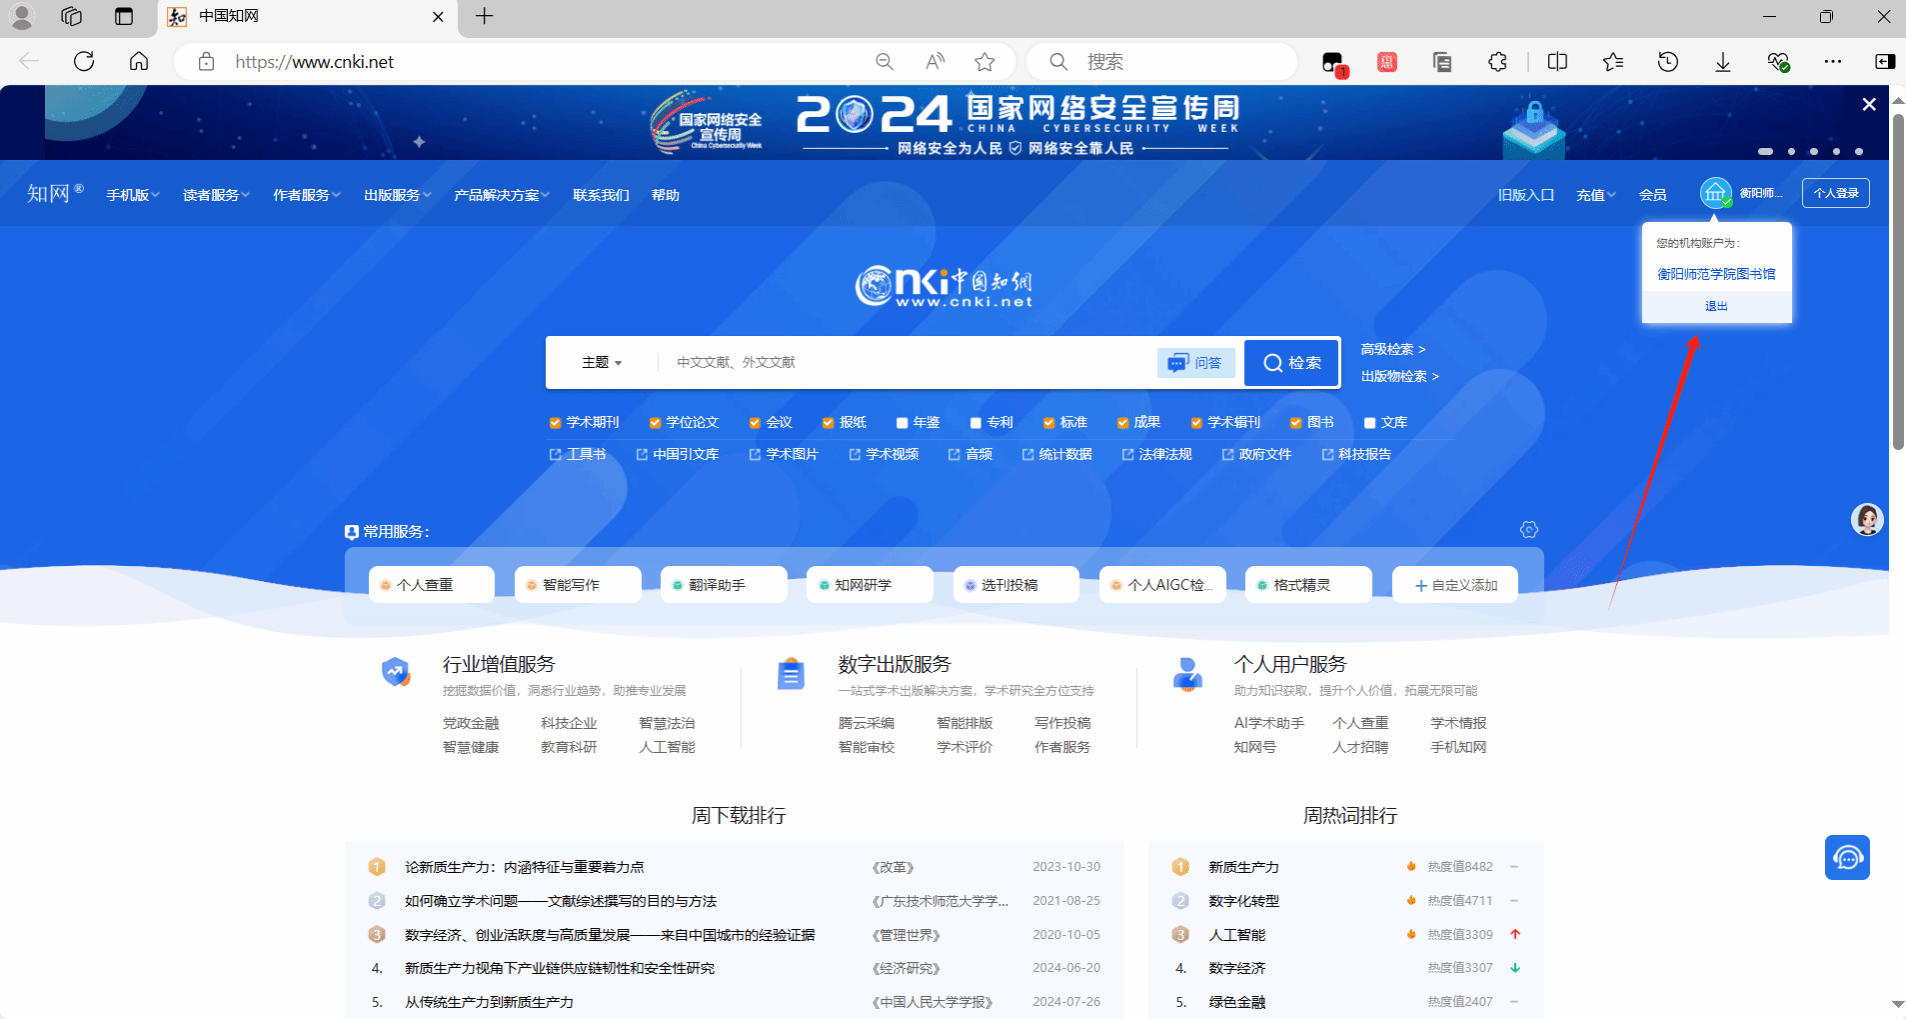Click the assistant avatar on right edge
Image resolution: width=1906 pixels, height=1019 pixels.
point(1866,519)
